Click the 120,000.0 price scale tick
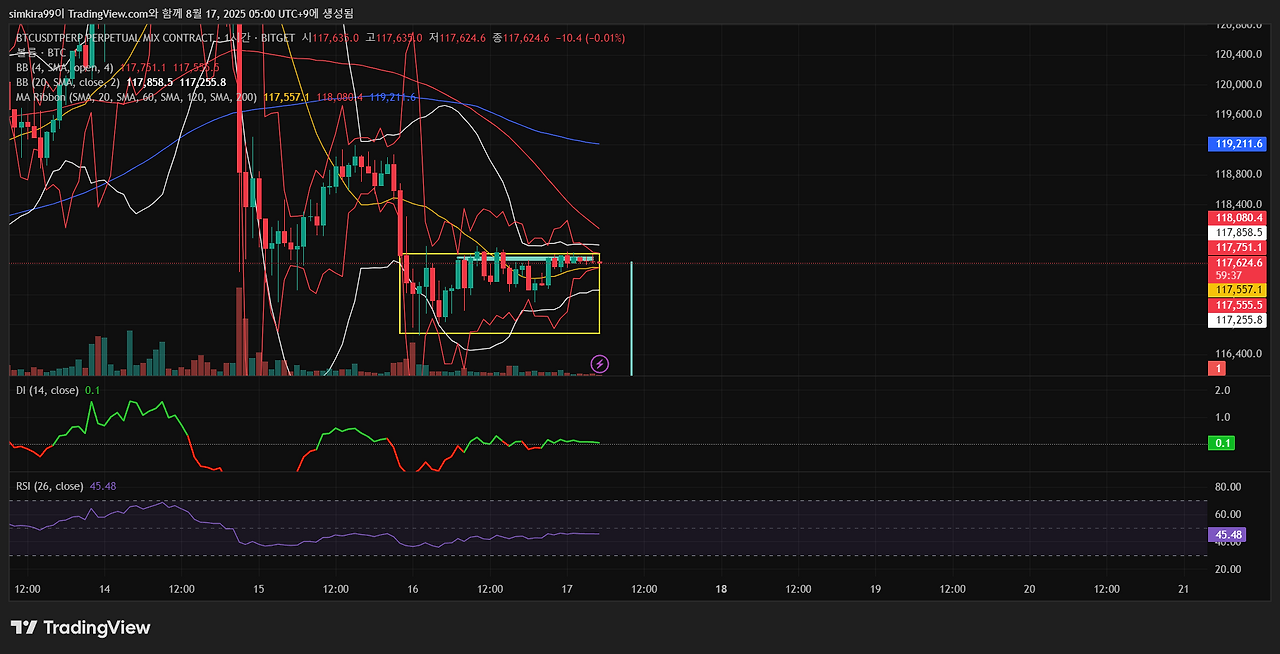Screen dimensions: 1280x654 [x=1239, y=84]
